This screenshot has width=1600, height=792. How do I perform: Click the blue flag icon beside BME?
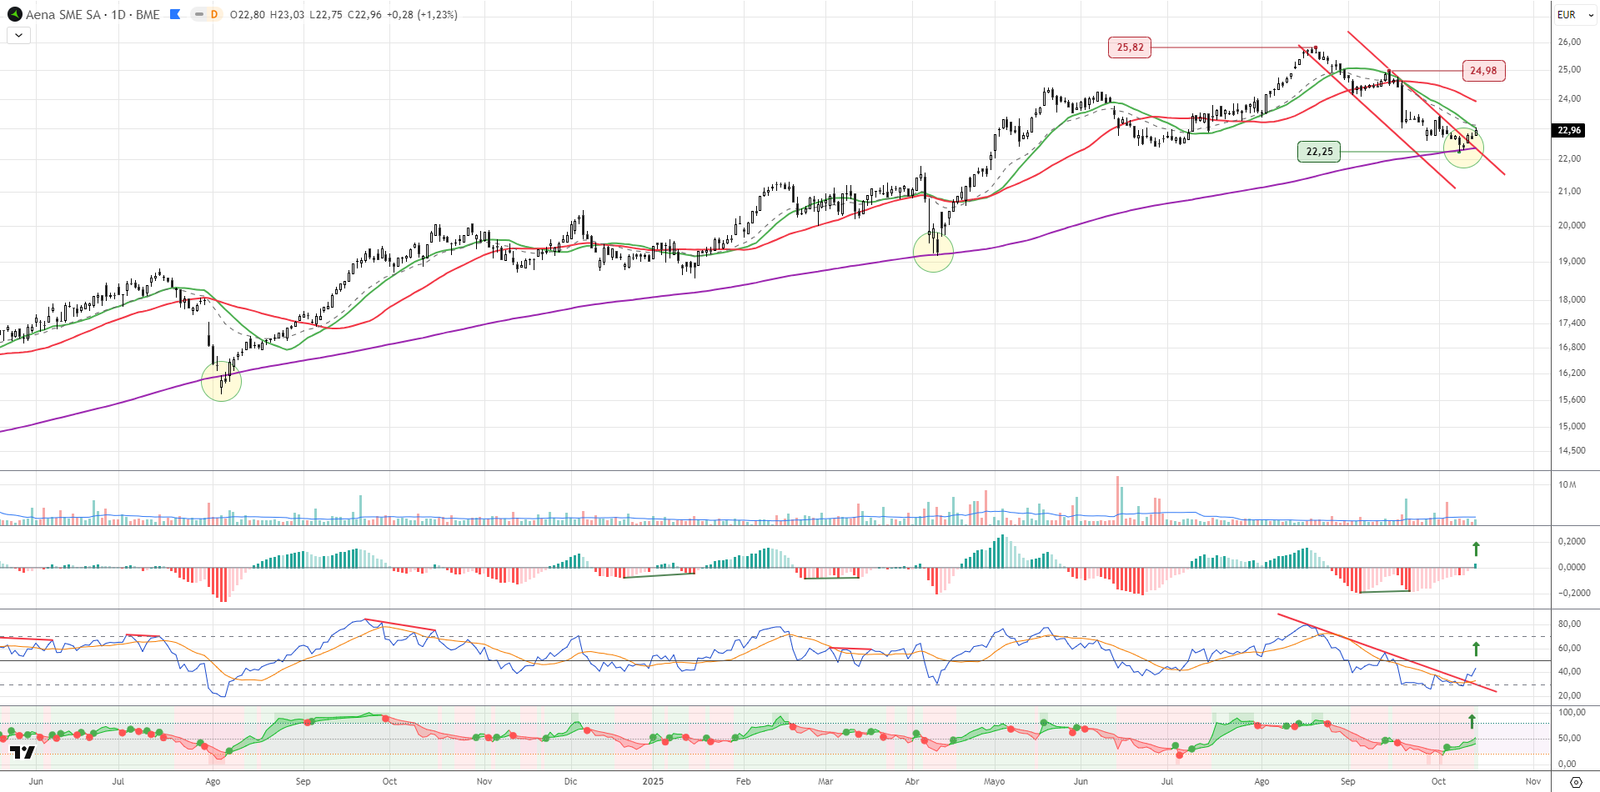coord(175,15)
